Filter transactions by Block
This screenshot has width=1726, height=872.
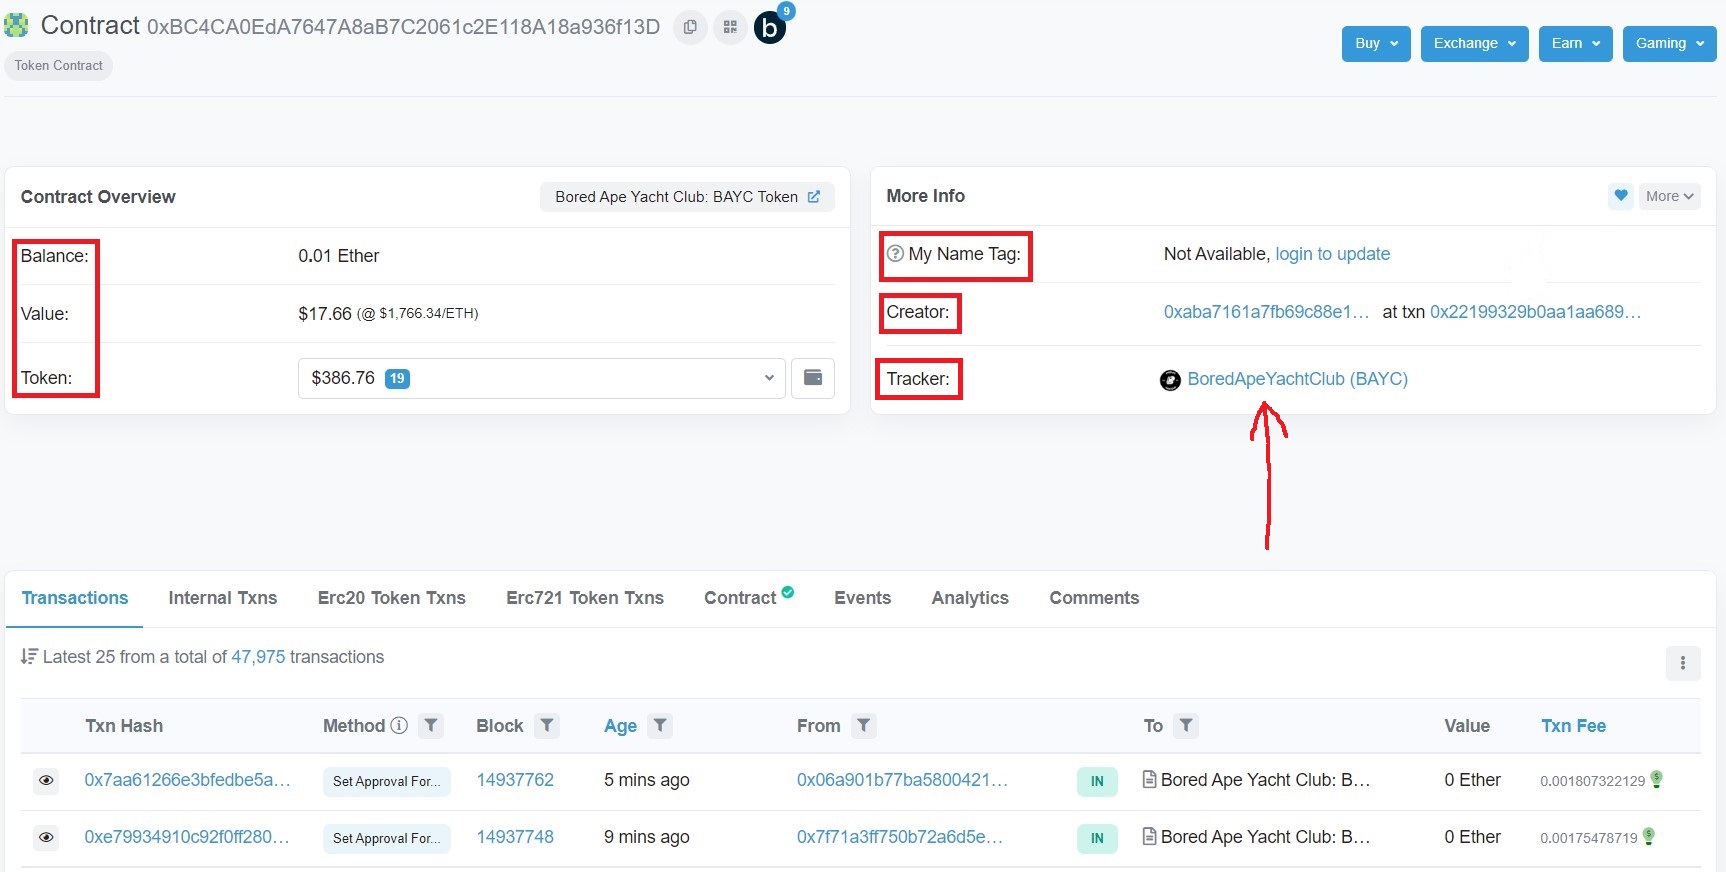pos(547,726)
